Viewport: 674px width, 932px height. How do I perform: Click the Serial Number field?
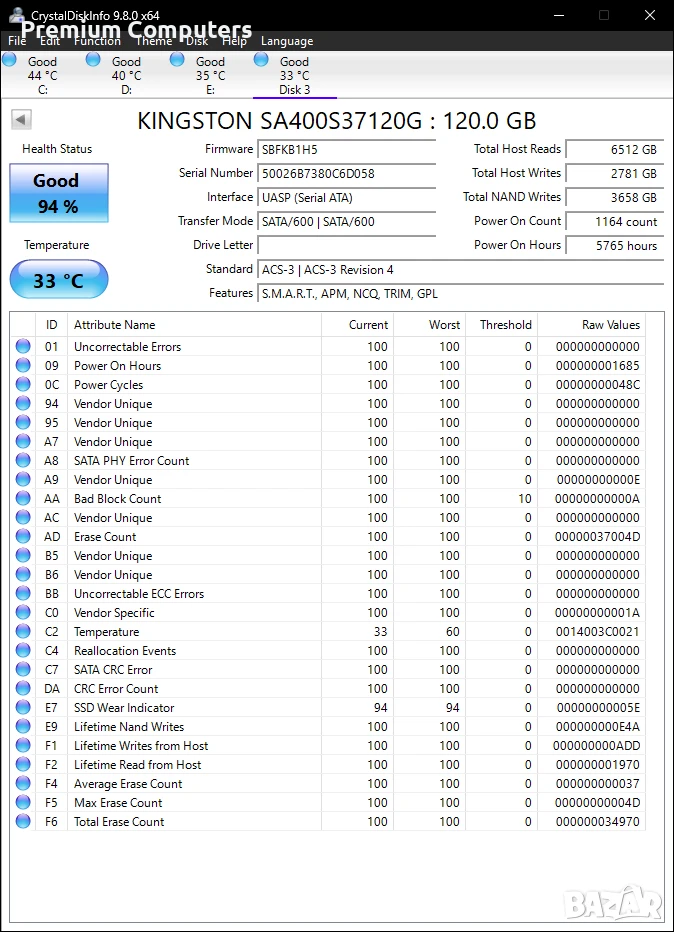(x=347, y=174)
